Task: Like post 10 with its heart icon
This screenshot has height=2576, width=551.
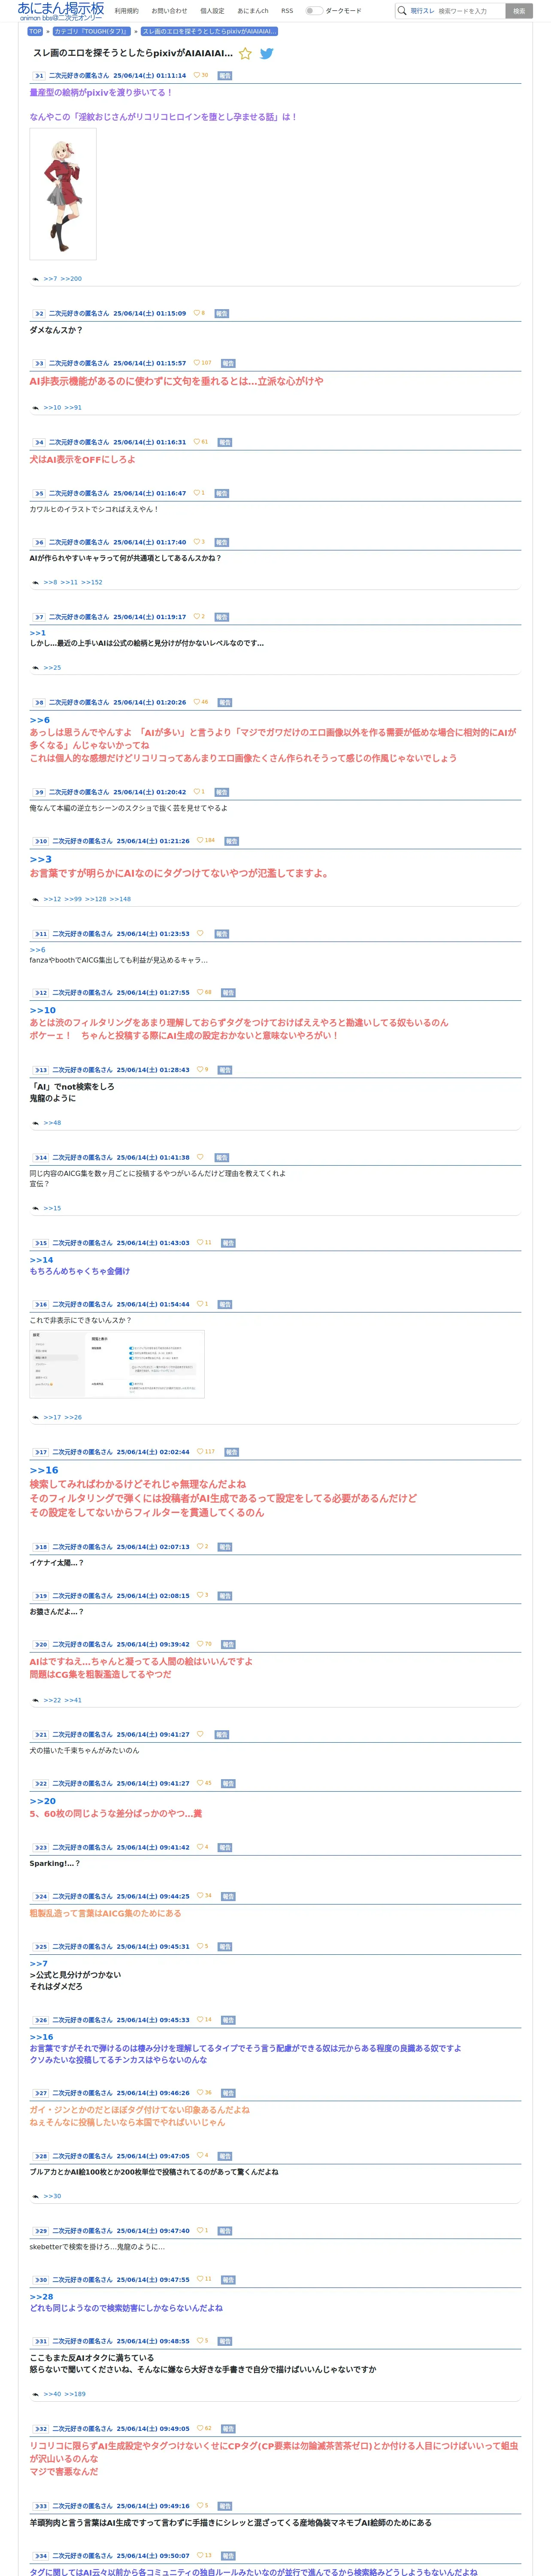Action: click(x=200, y=840)
